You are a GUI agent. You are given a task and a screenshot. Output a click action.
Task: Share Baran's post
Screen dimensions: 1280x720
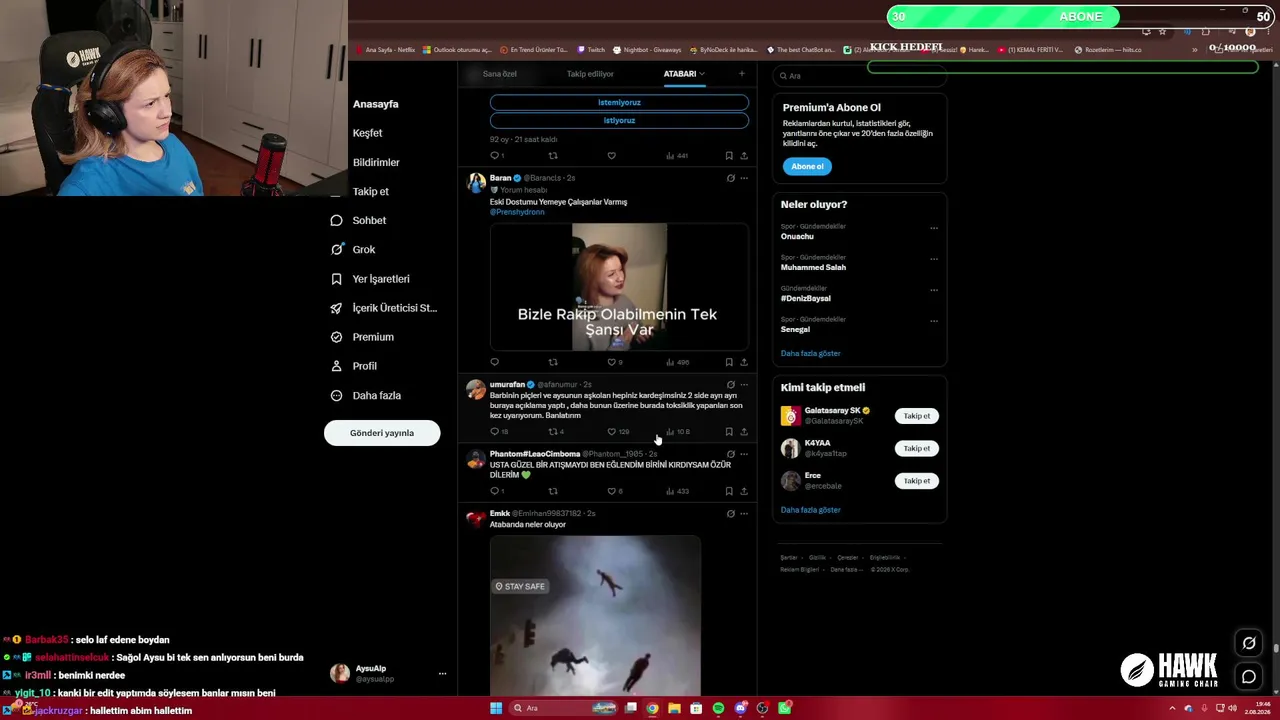tap(743, 362)
